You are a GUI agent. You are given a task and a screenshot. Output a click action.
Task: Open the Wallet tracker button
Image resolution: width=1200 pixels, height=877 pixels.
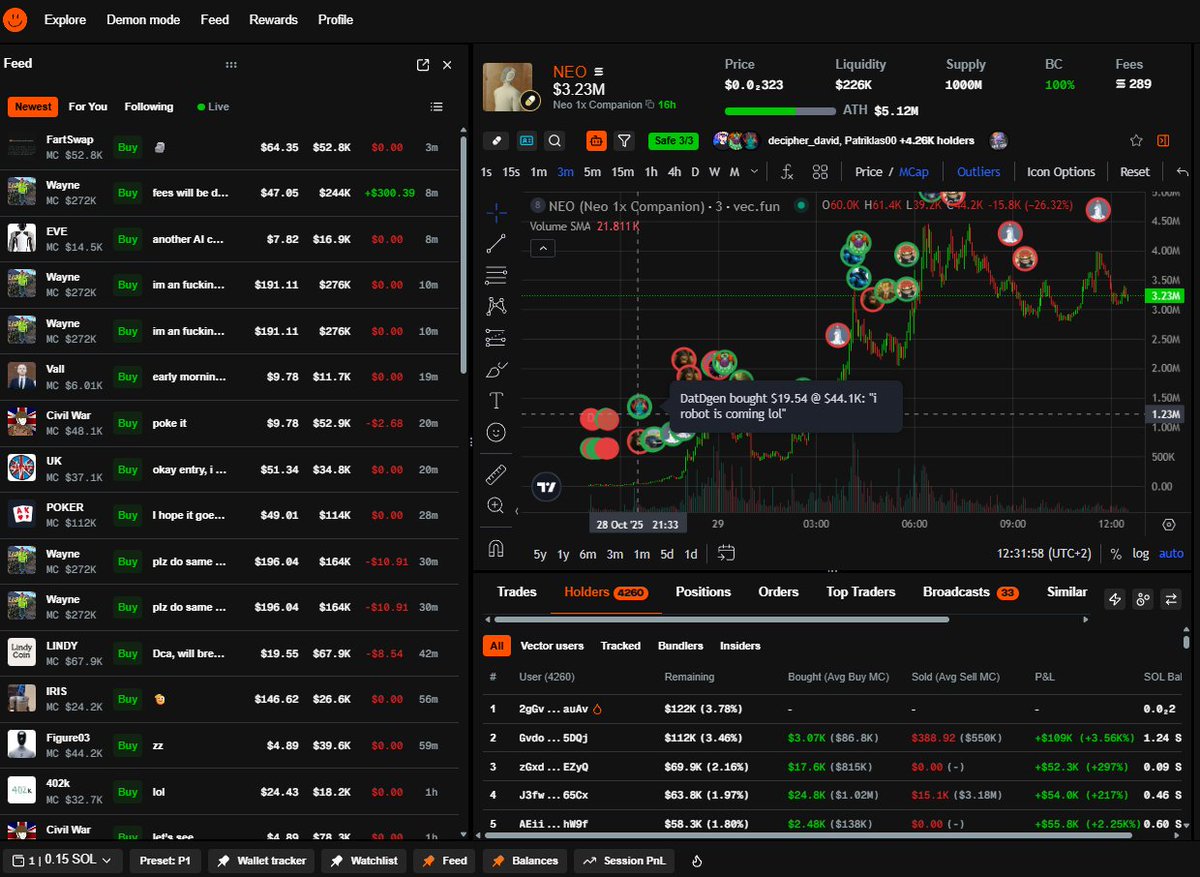coord(261,860)
